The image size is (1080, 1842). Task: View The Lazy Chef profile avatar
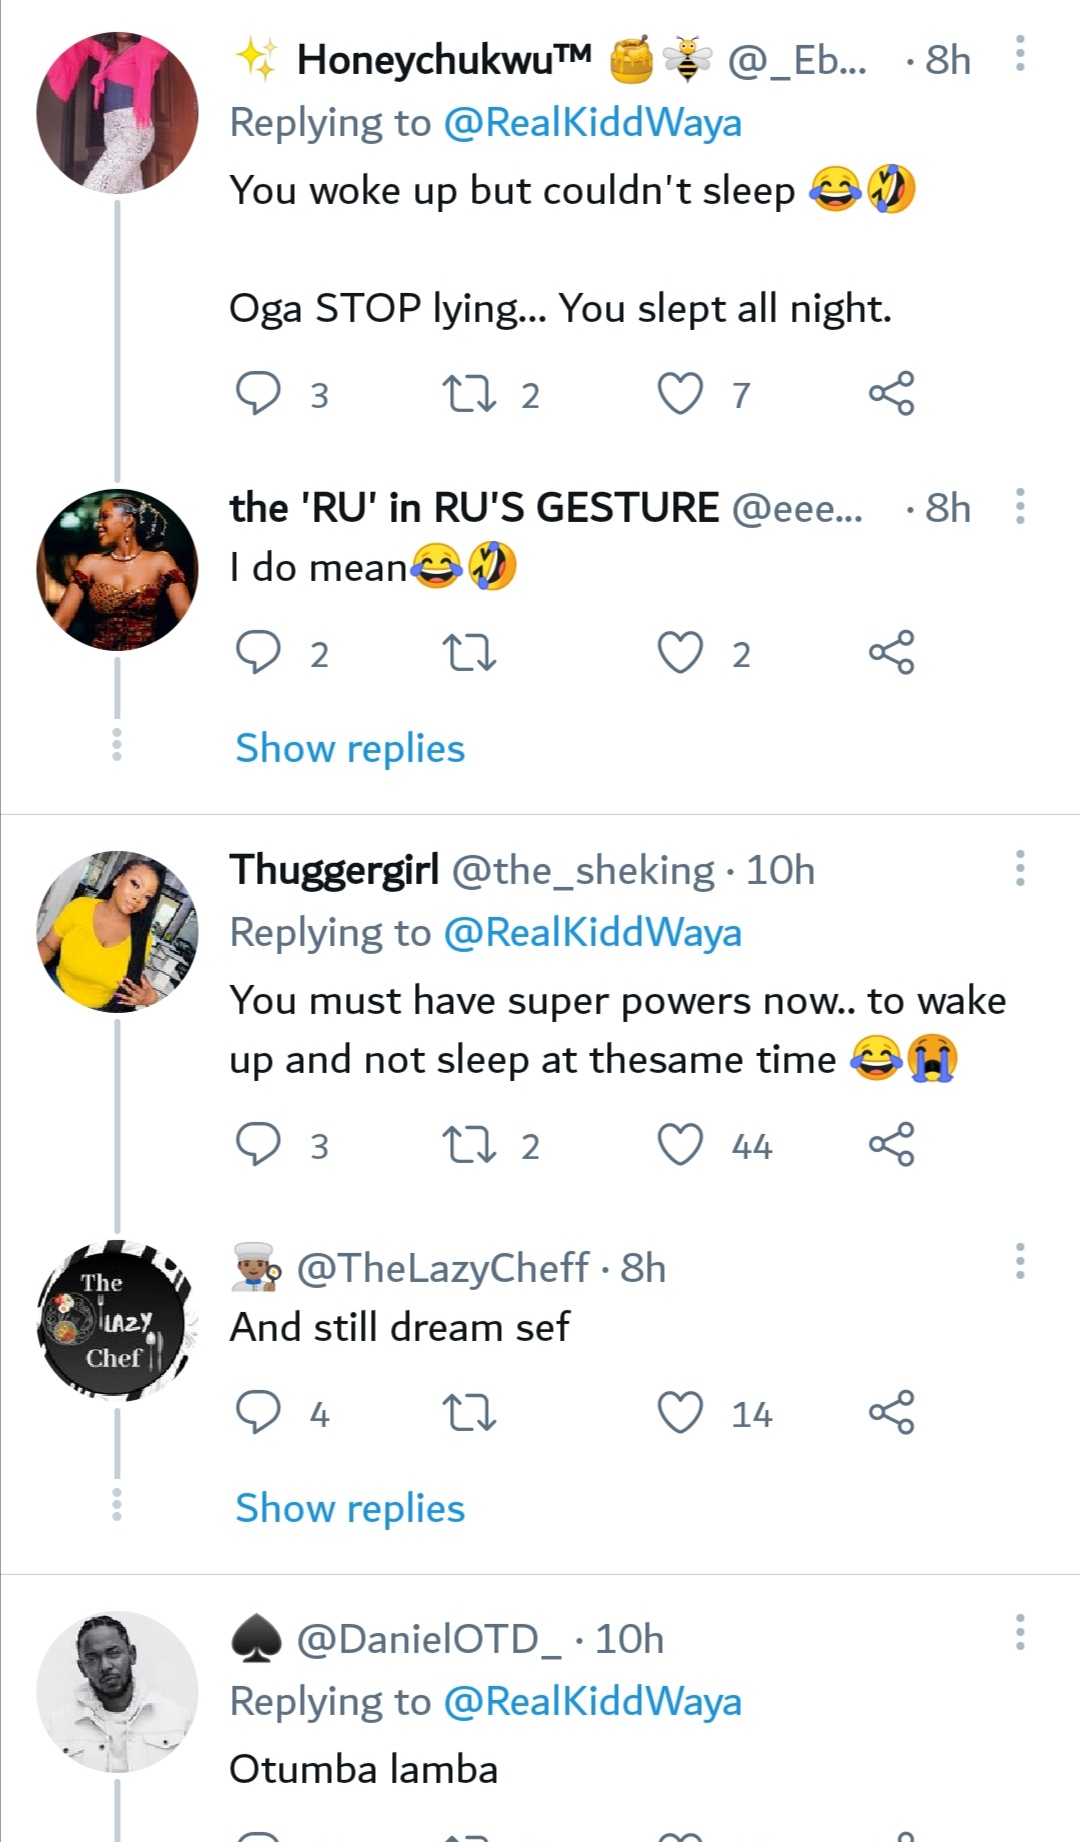click(117, 1320)
